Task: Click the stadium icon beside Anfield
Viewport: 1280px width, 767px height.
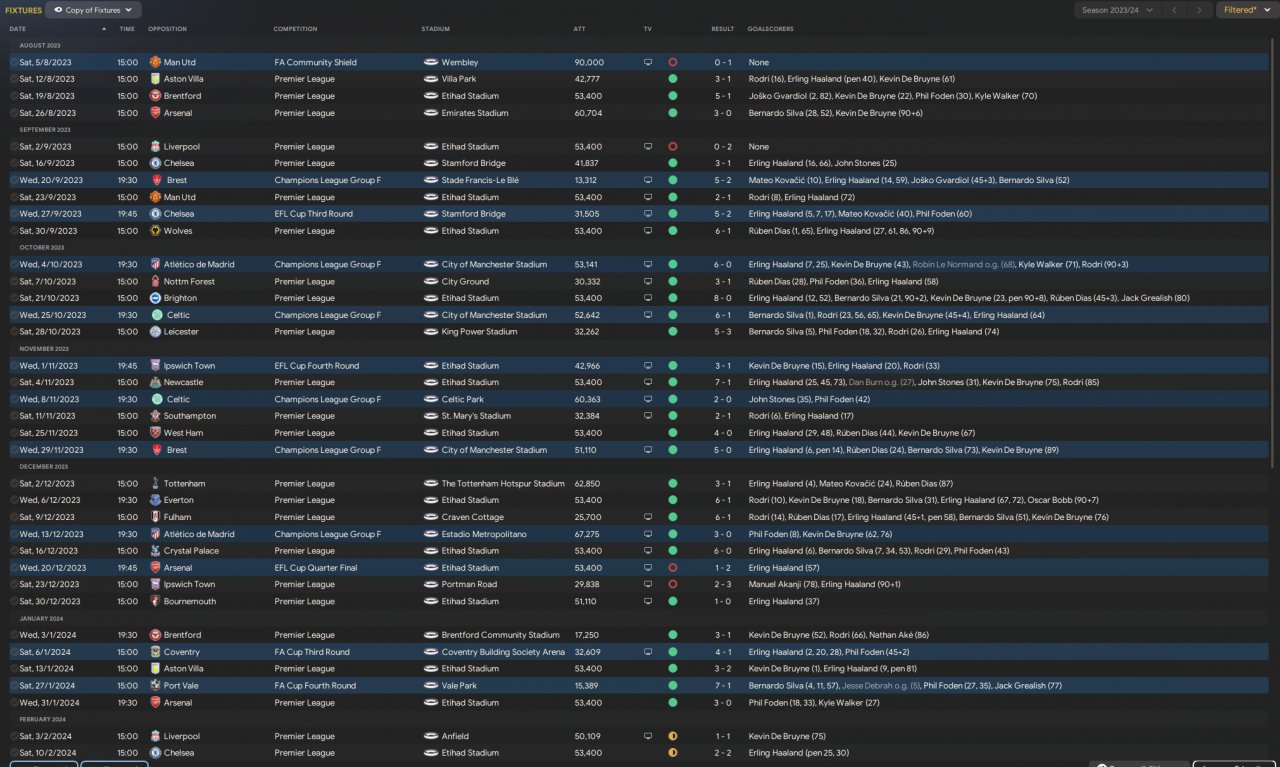Action: pyautogui.click(x=431, y=736)
